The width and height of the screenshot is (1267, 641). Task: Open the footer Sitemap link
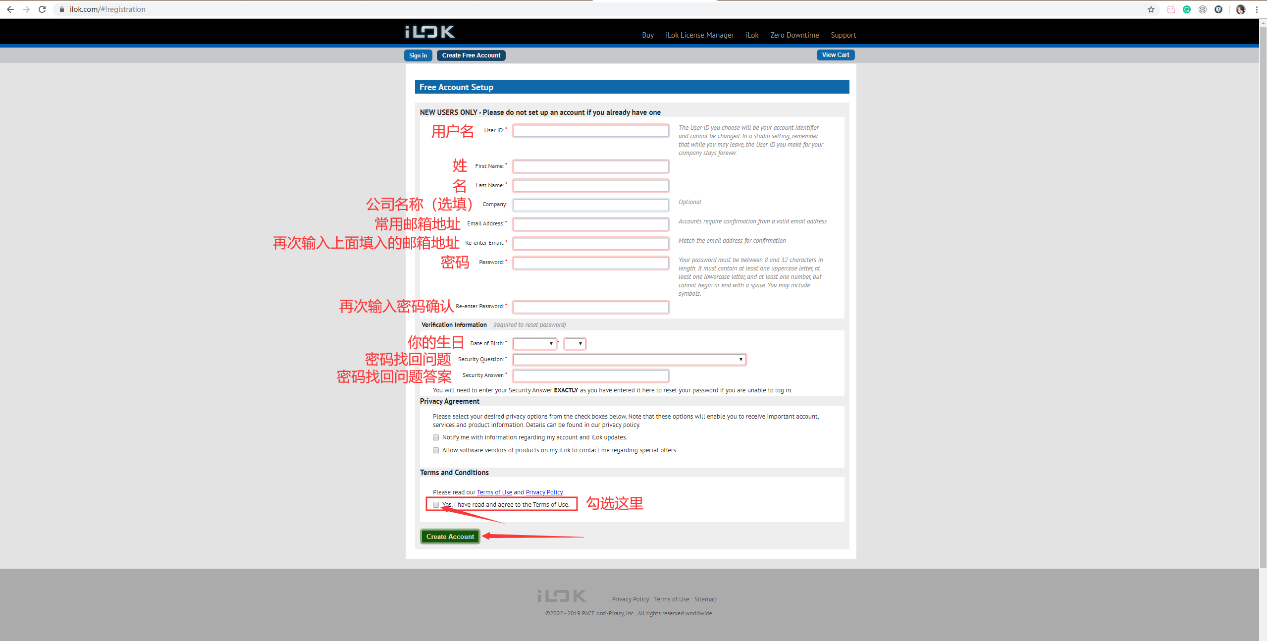(x=706, y=599)
